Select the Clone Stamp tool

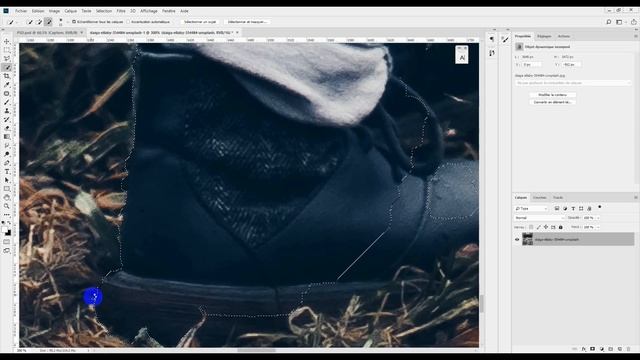coord(7,111)
